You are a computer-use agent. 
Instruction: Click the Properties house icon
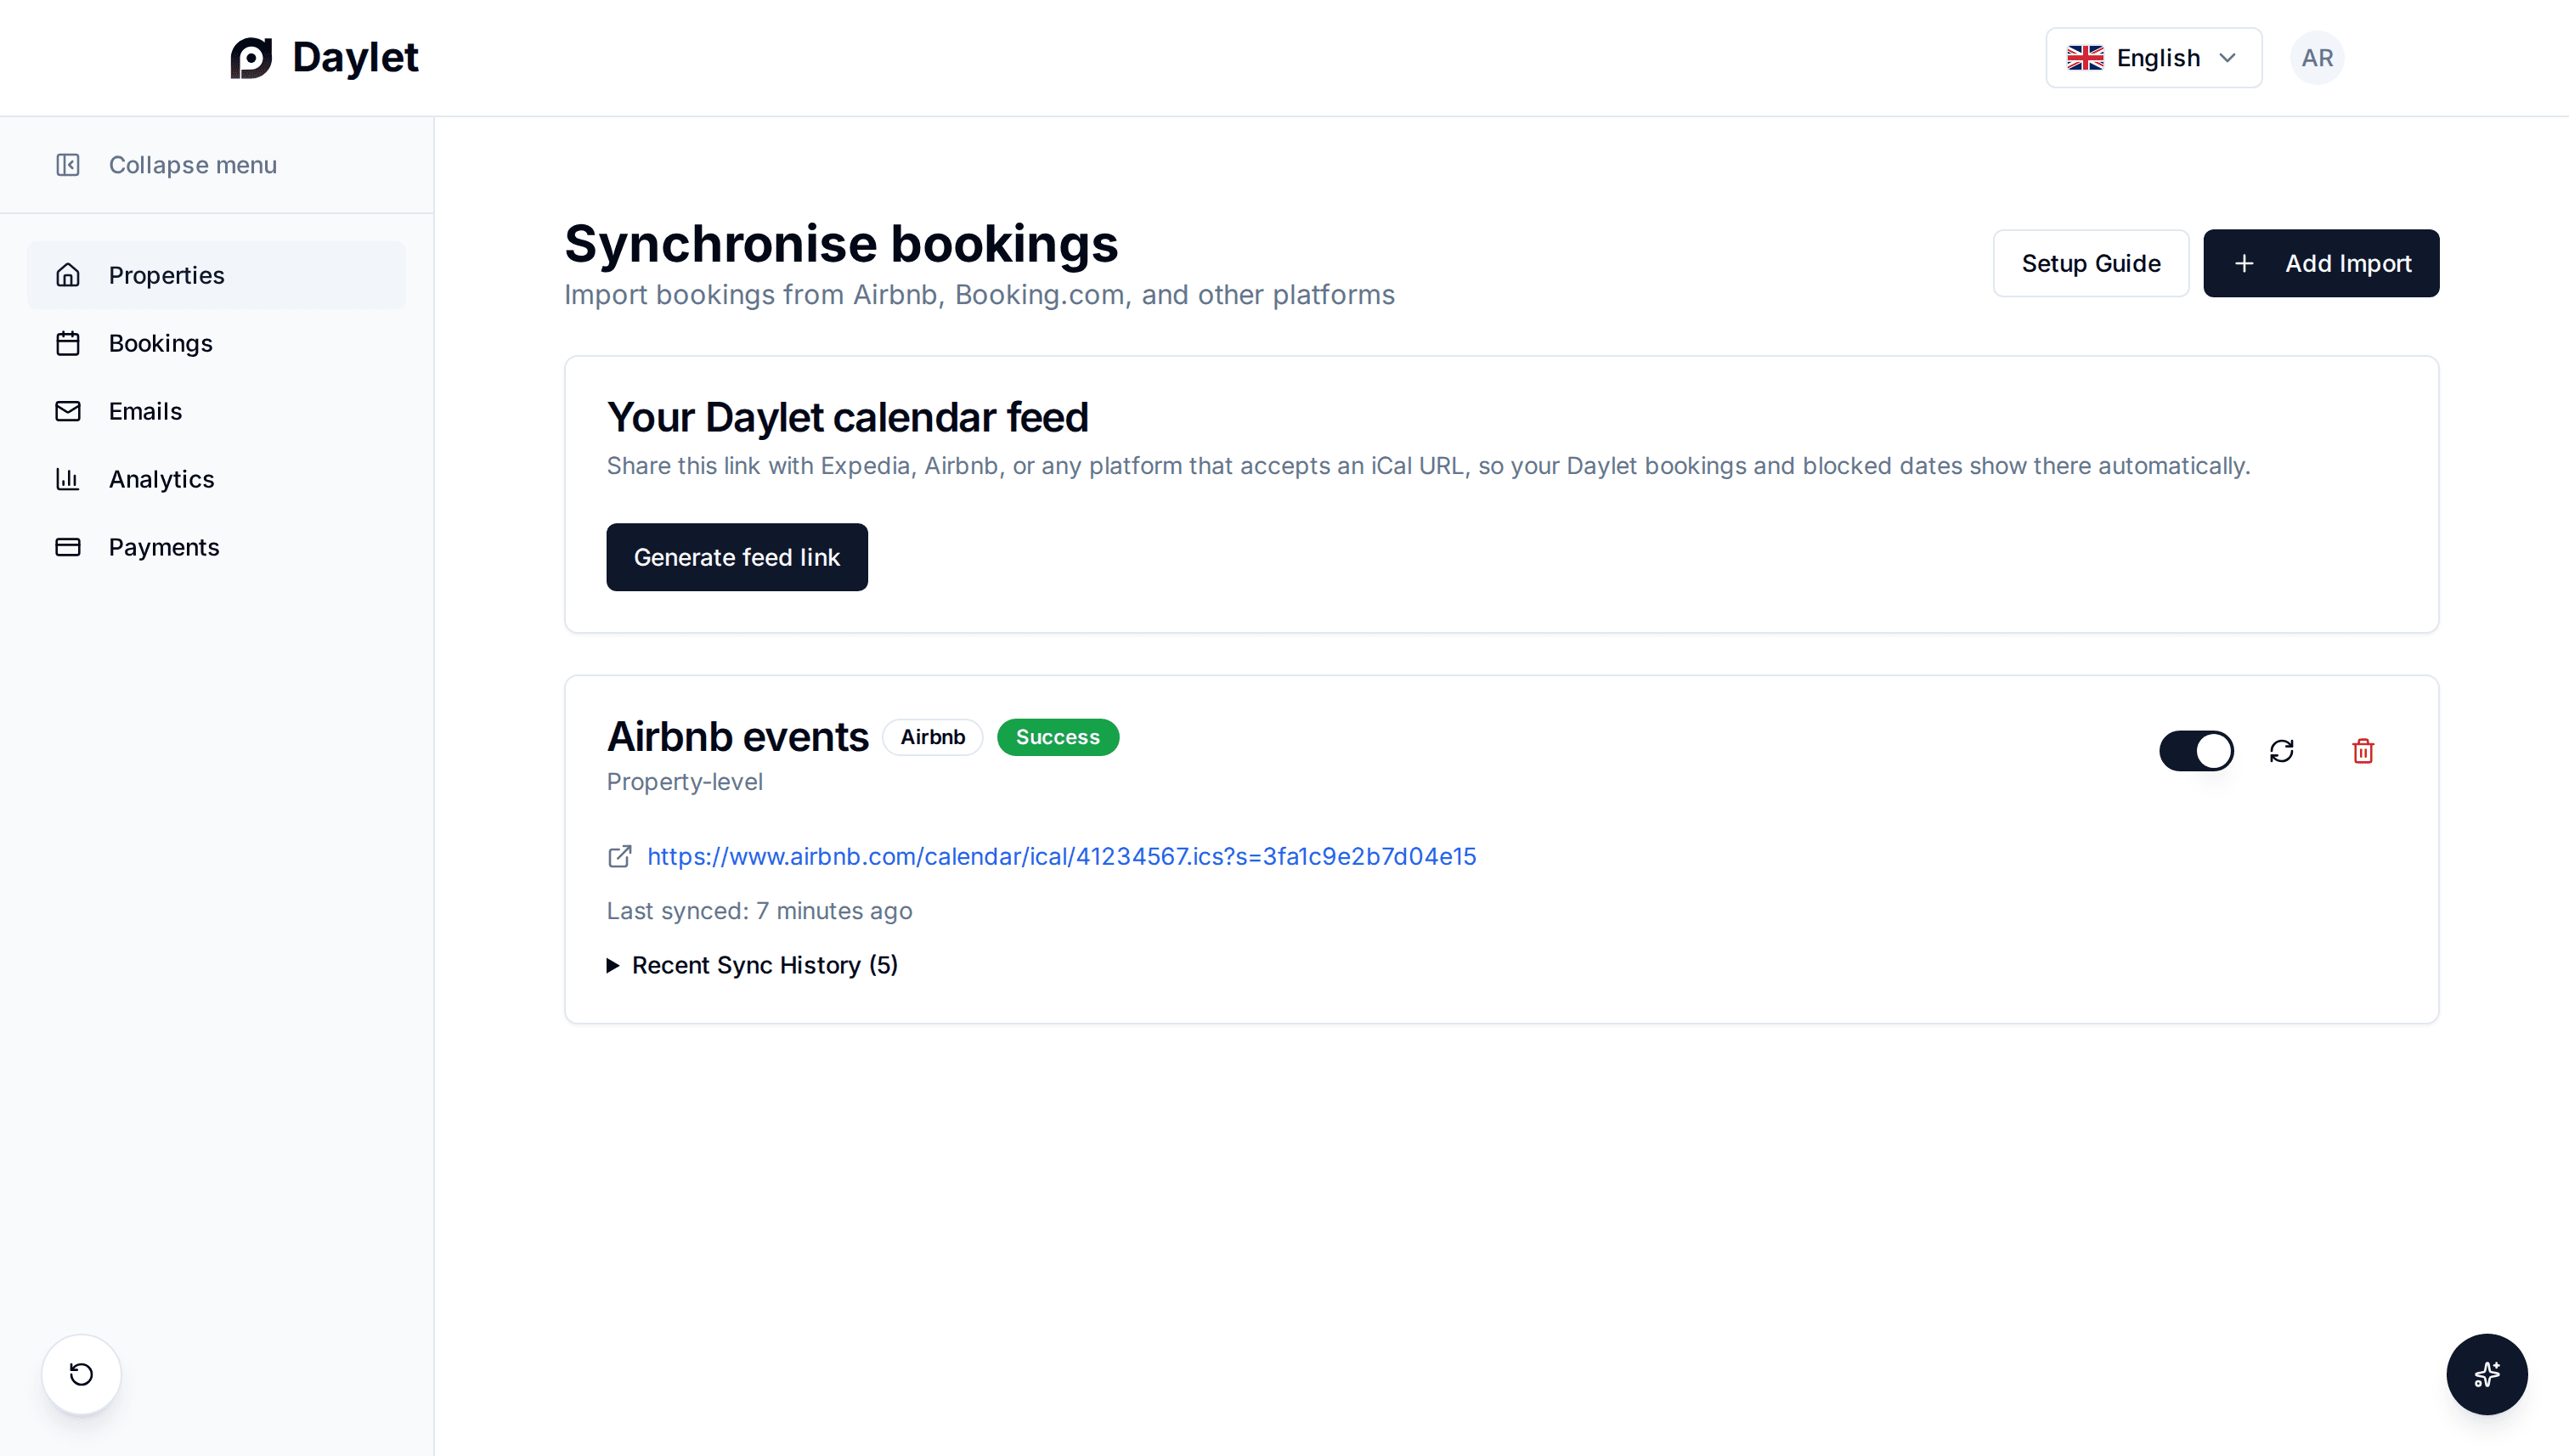click(68, 275)
